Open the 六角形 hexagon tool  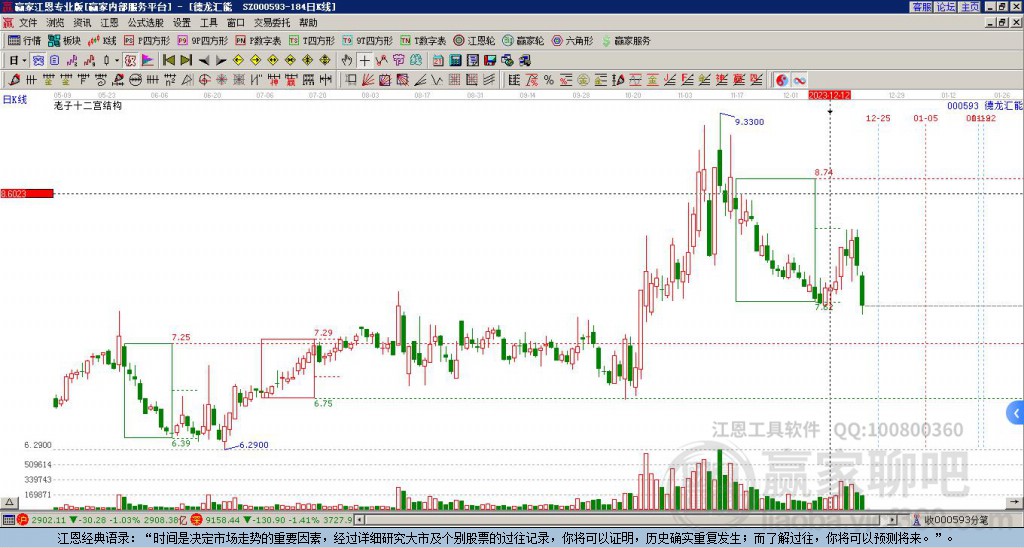pyautogui.click(x=572, y=40)
